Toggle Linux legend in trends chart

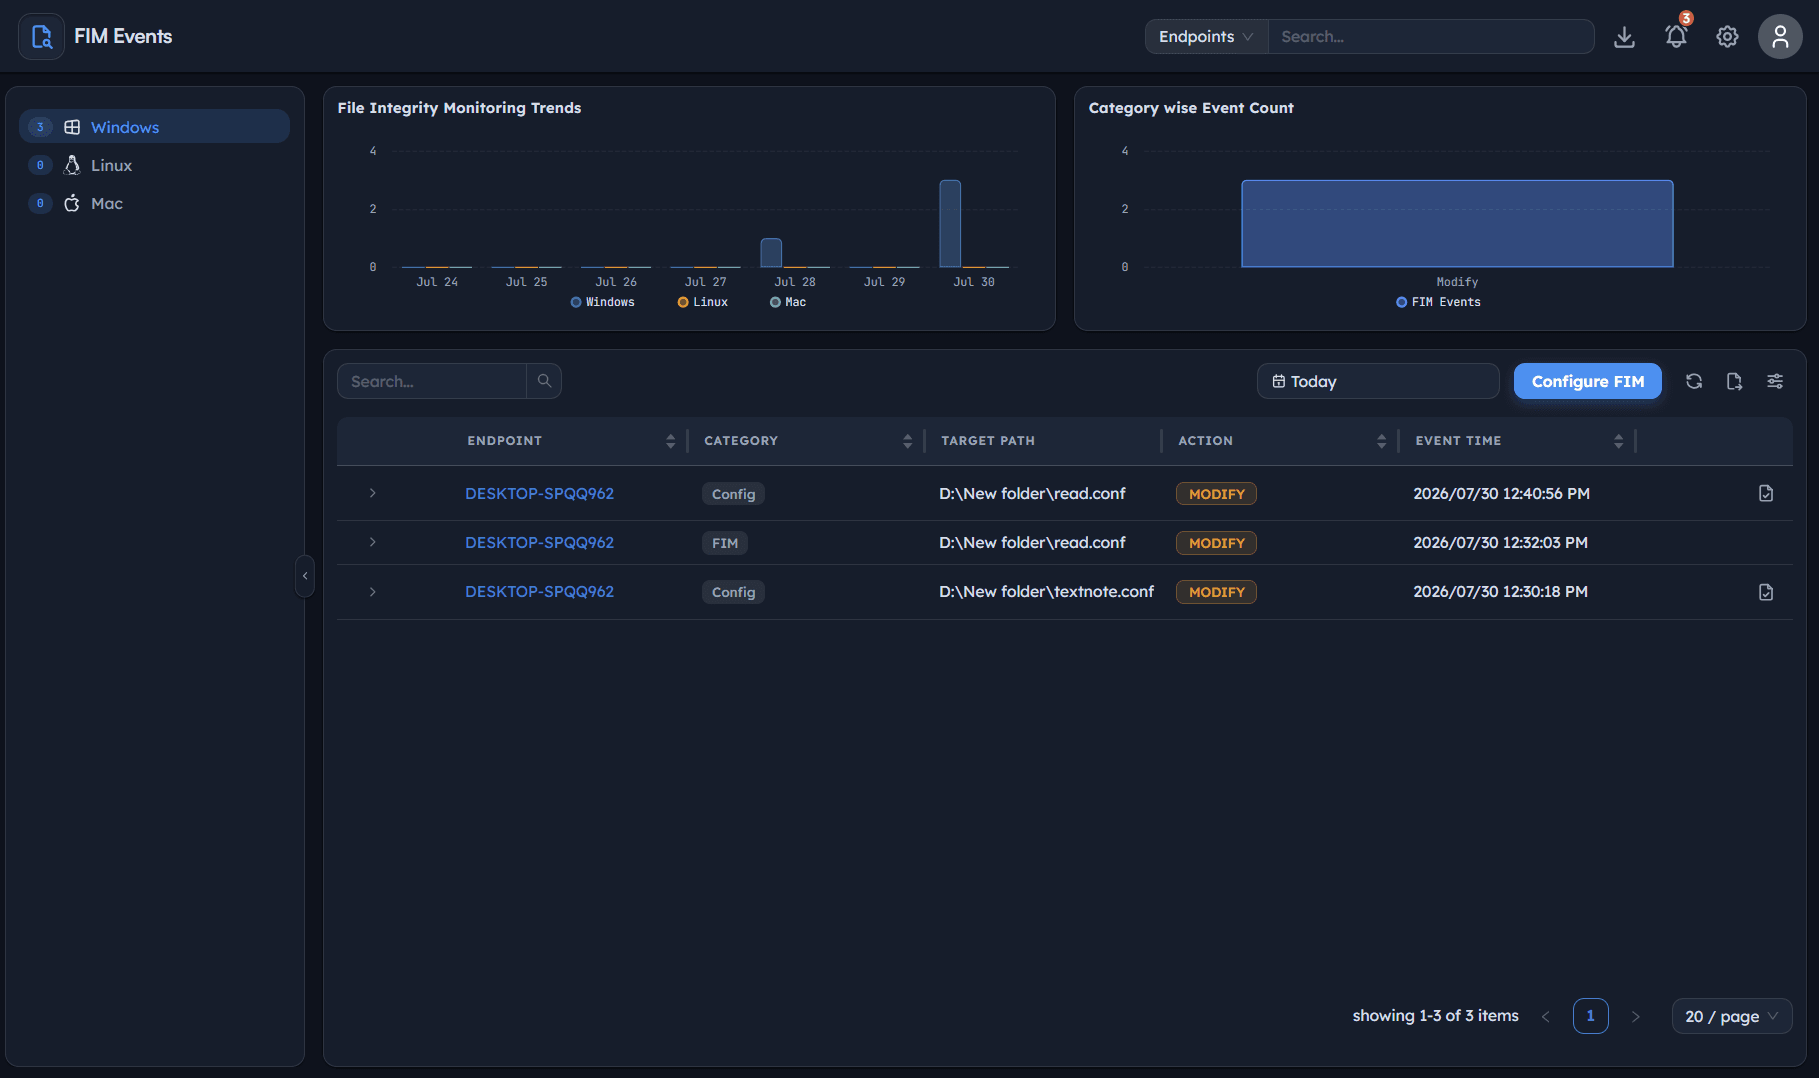[703, 302]
